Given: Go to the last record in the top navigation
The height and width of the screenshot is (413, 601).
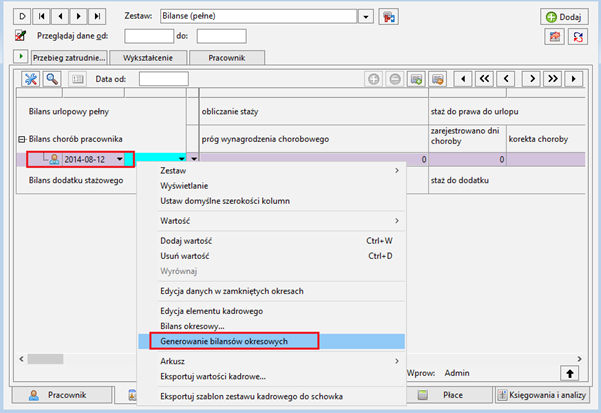Looking at the screenshot, I should tap(97, 16).
